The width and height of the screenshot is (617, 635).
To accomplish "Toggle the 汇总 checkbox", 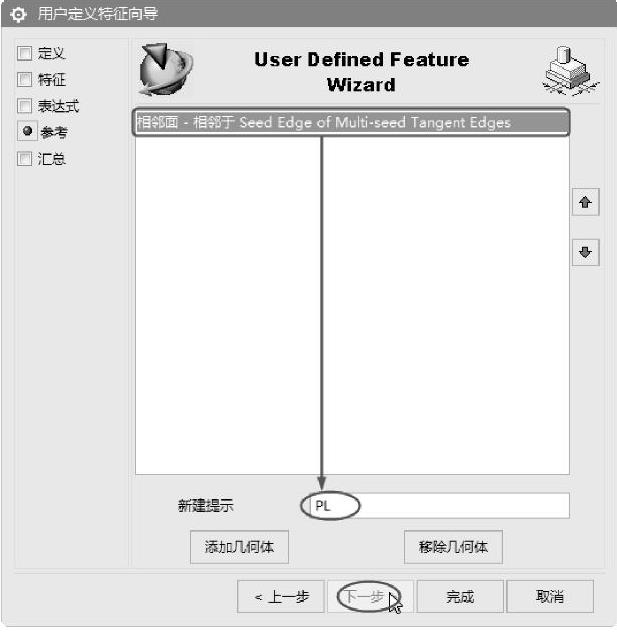I will (25, 158).
